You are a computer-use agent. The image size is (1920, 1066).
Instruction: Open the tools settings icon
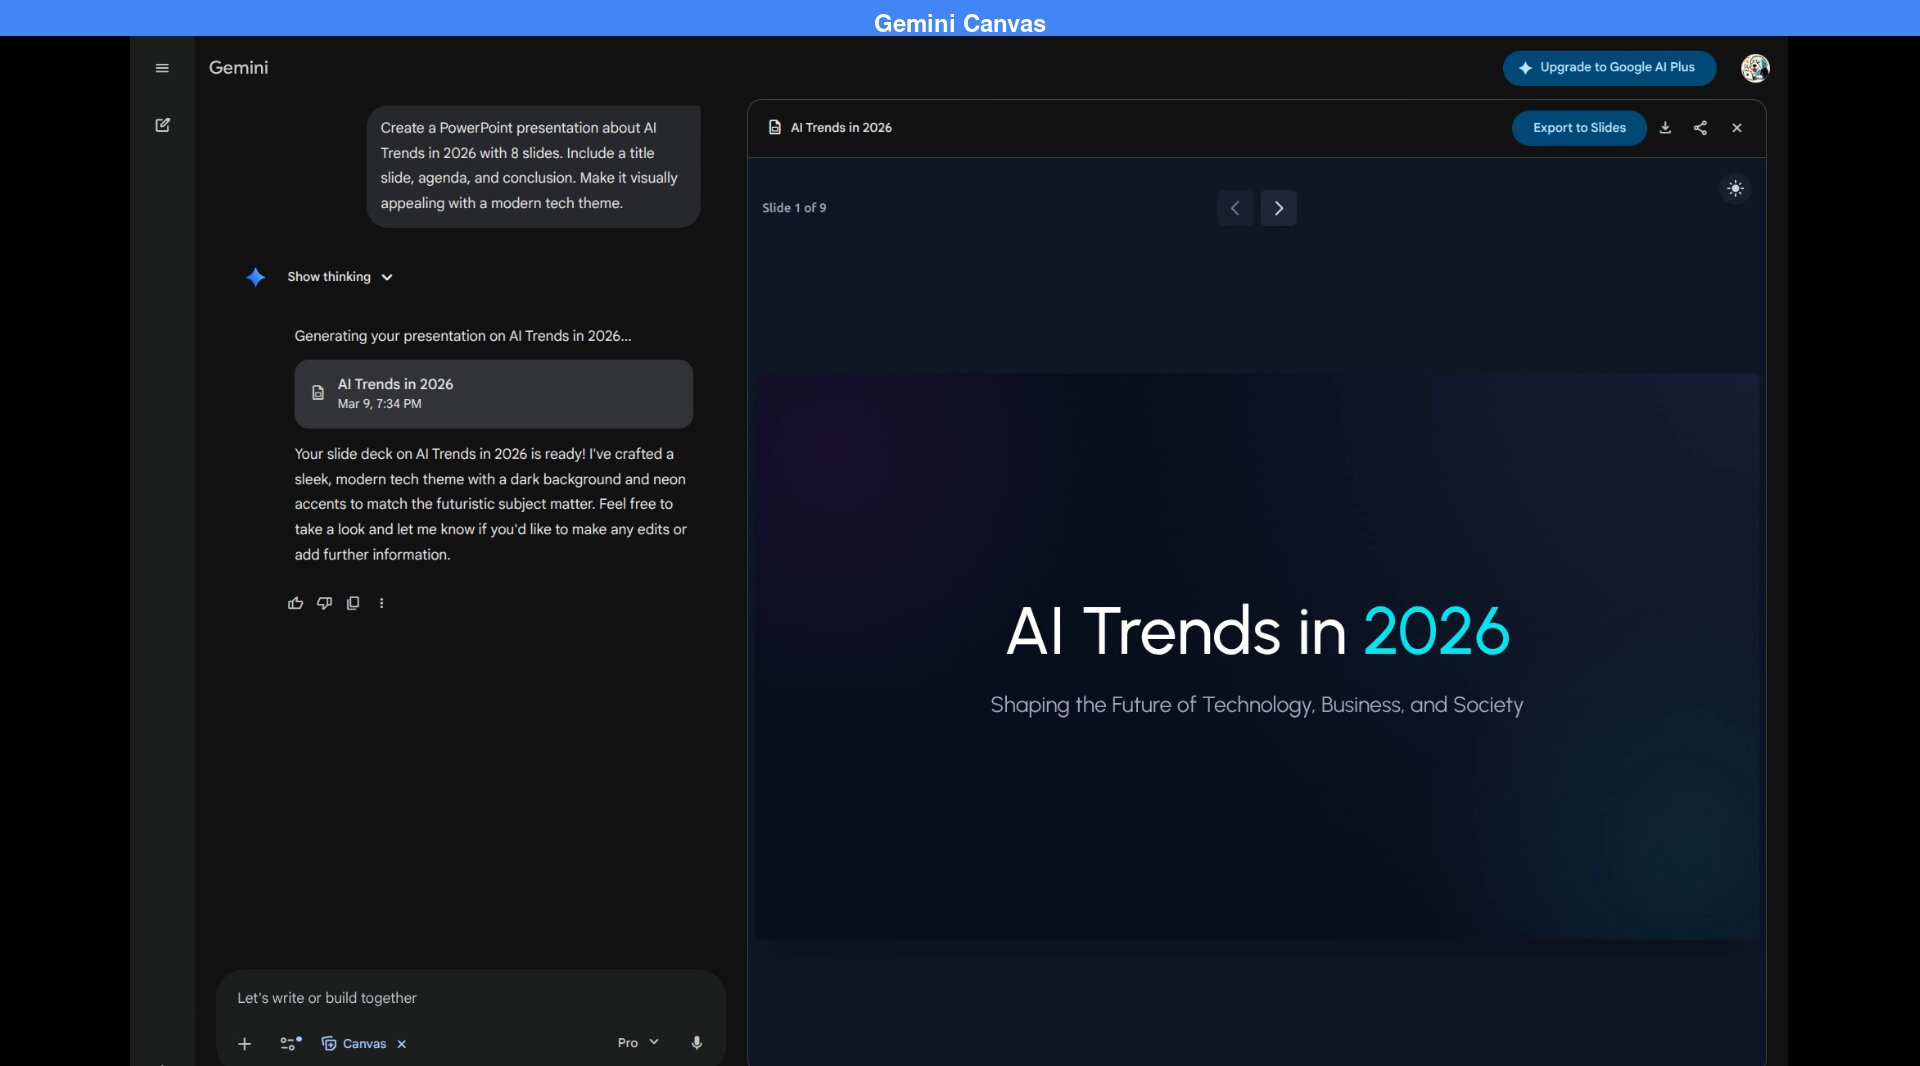pos(290,1044)
